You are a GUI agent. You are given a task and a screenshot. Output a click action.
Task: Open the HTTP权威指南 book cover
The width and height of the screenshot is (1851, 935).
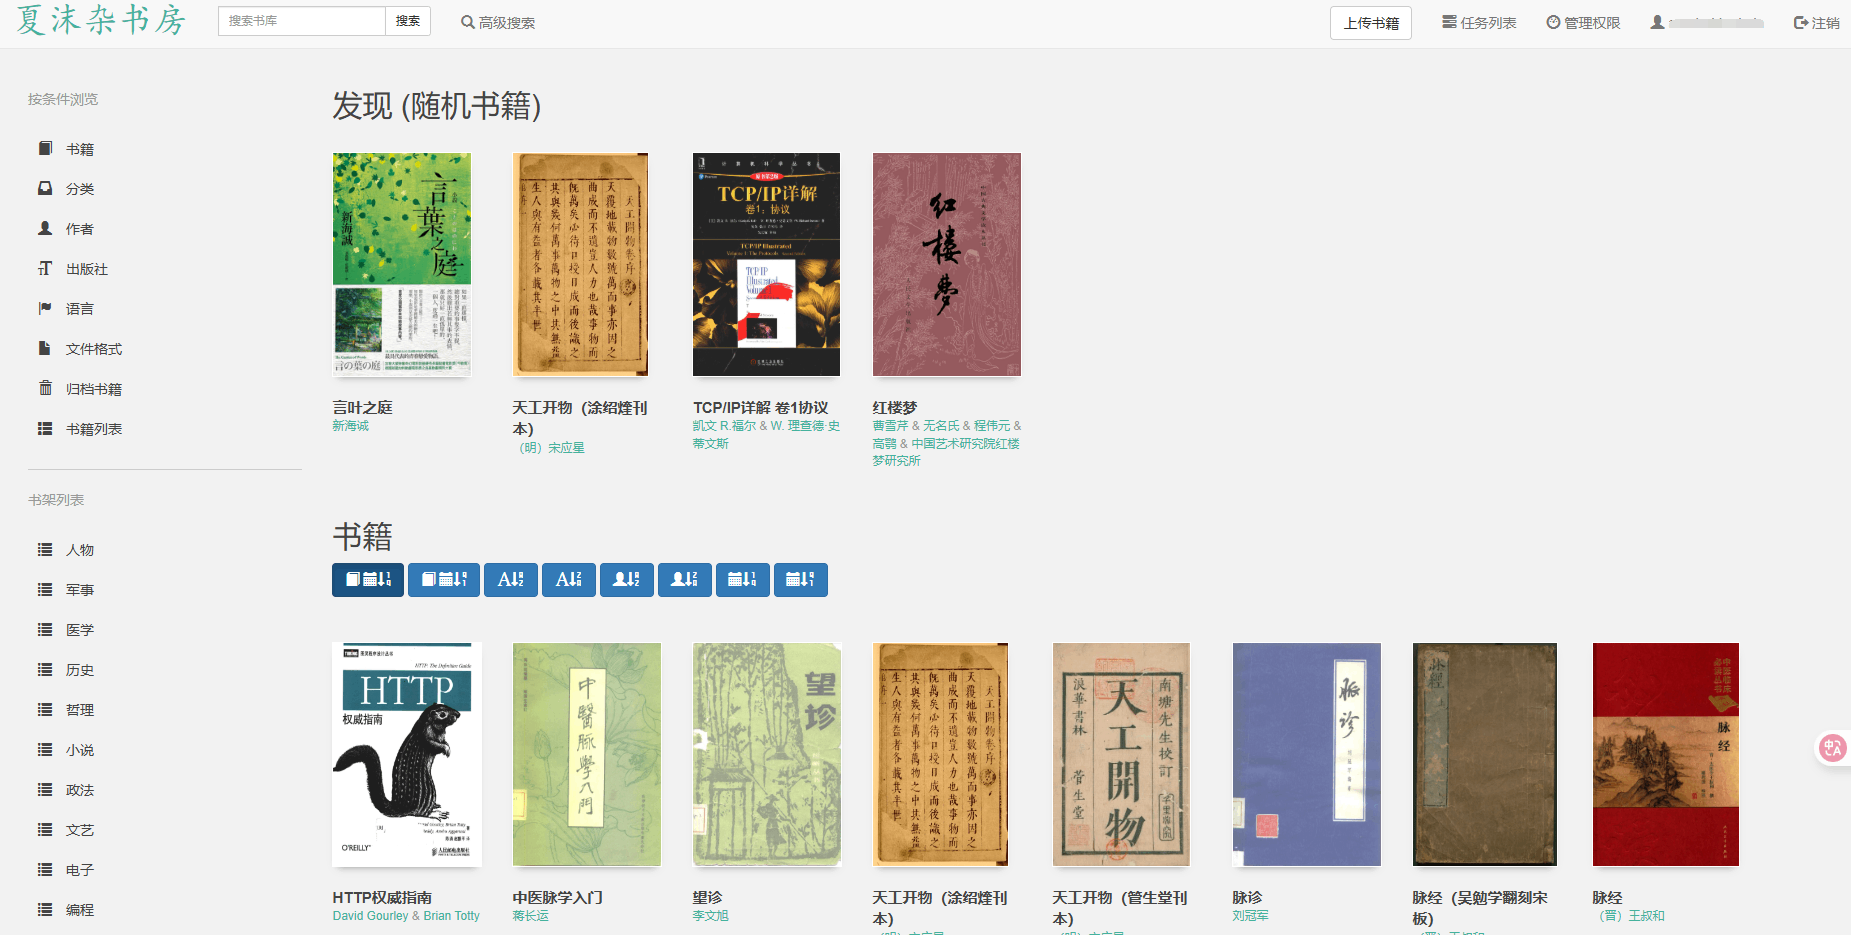407,755
